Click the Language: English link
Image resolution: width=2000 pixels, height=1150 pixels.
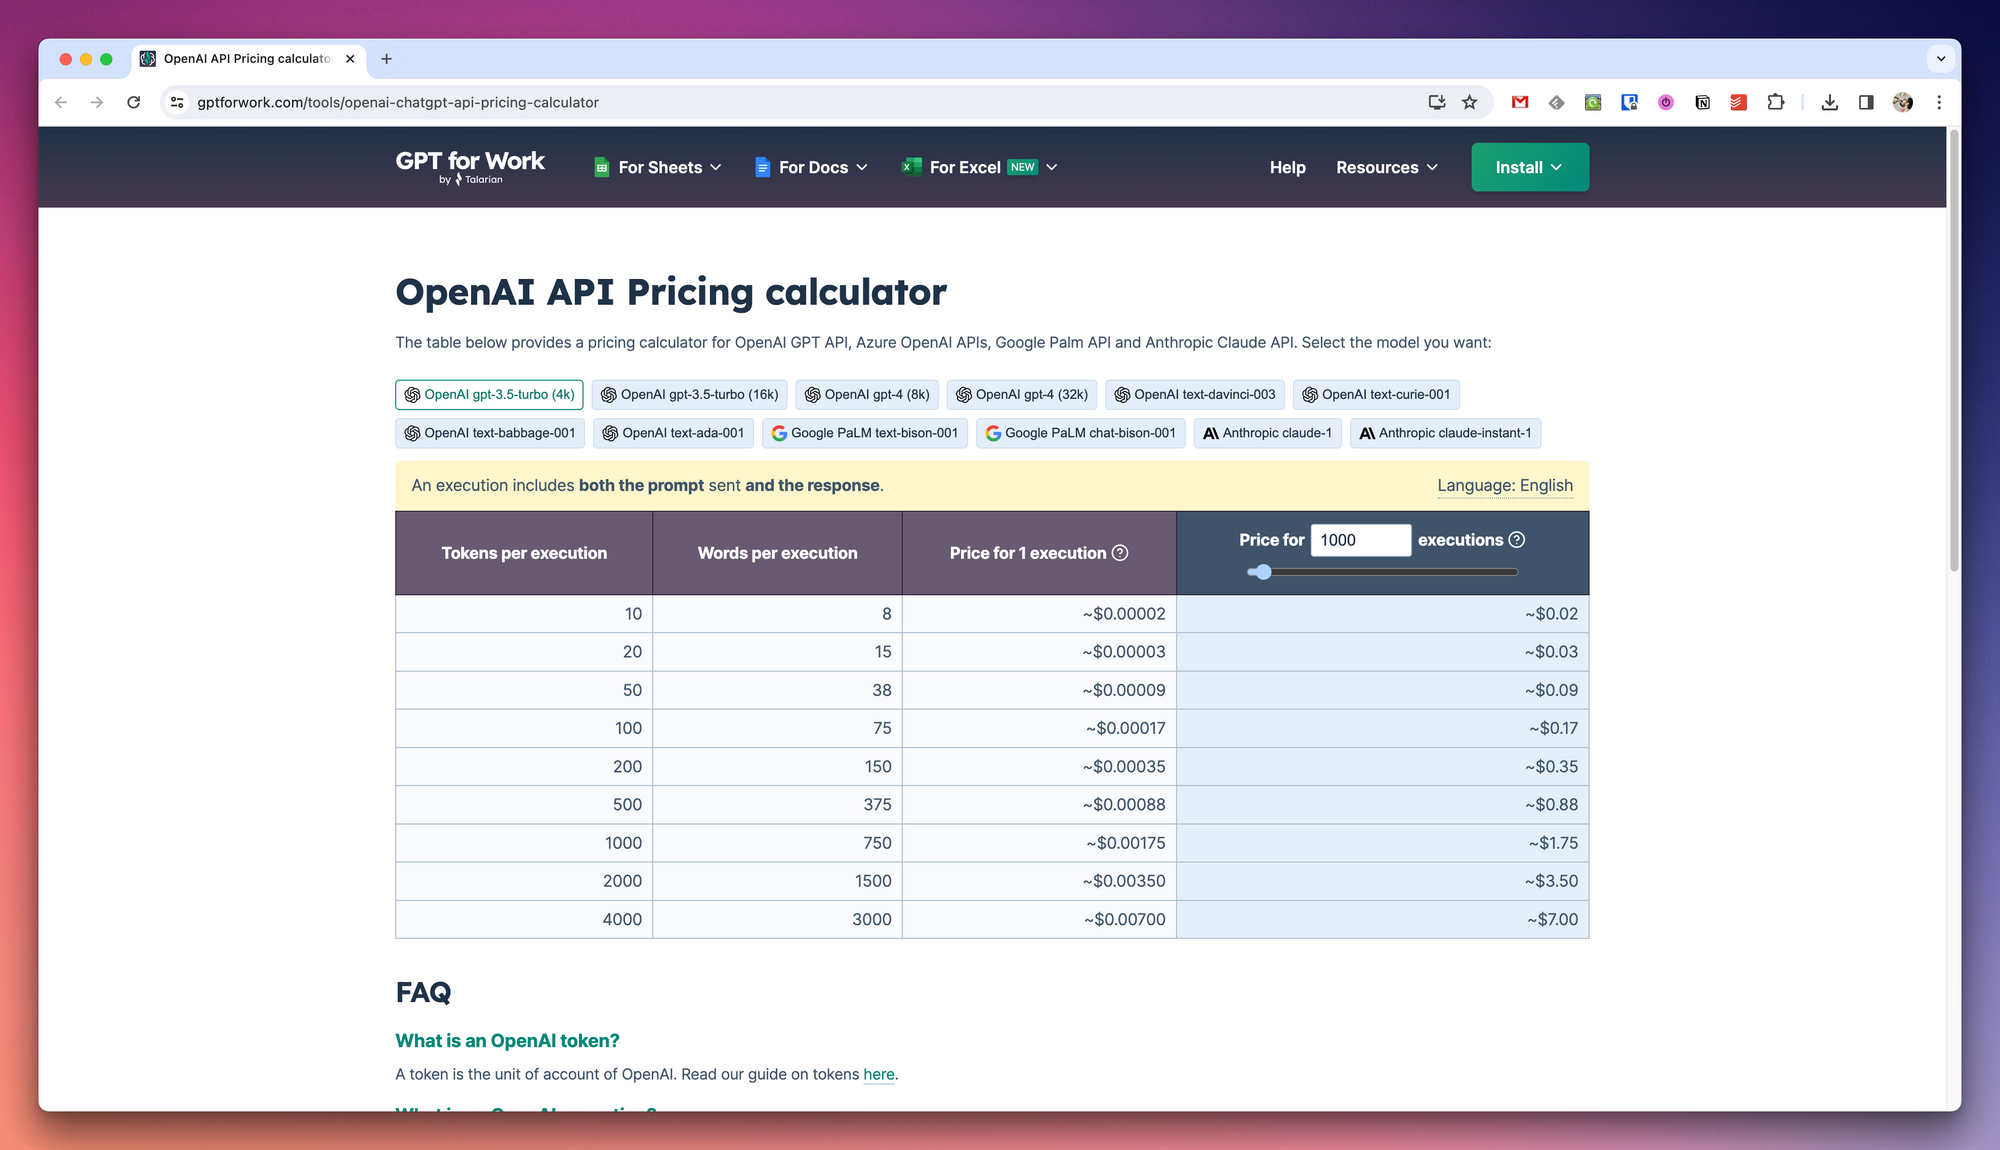coord(1504,485)
